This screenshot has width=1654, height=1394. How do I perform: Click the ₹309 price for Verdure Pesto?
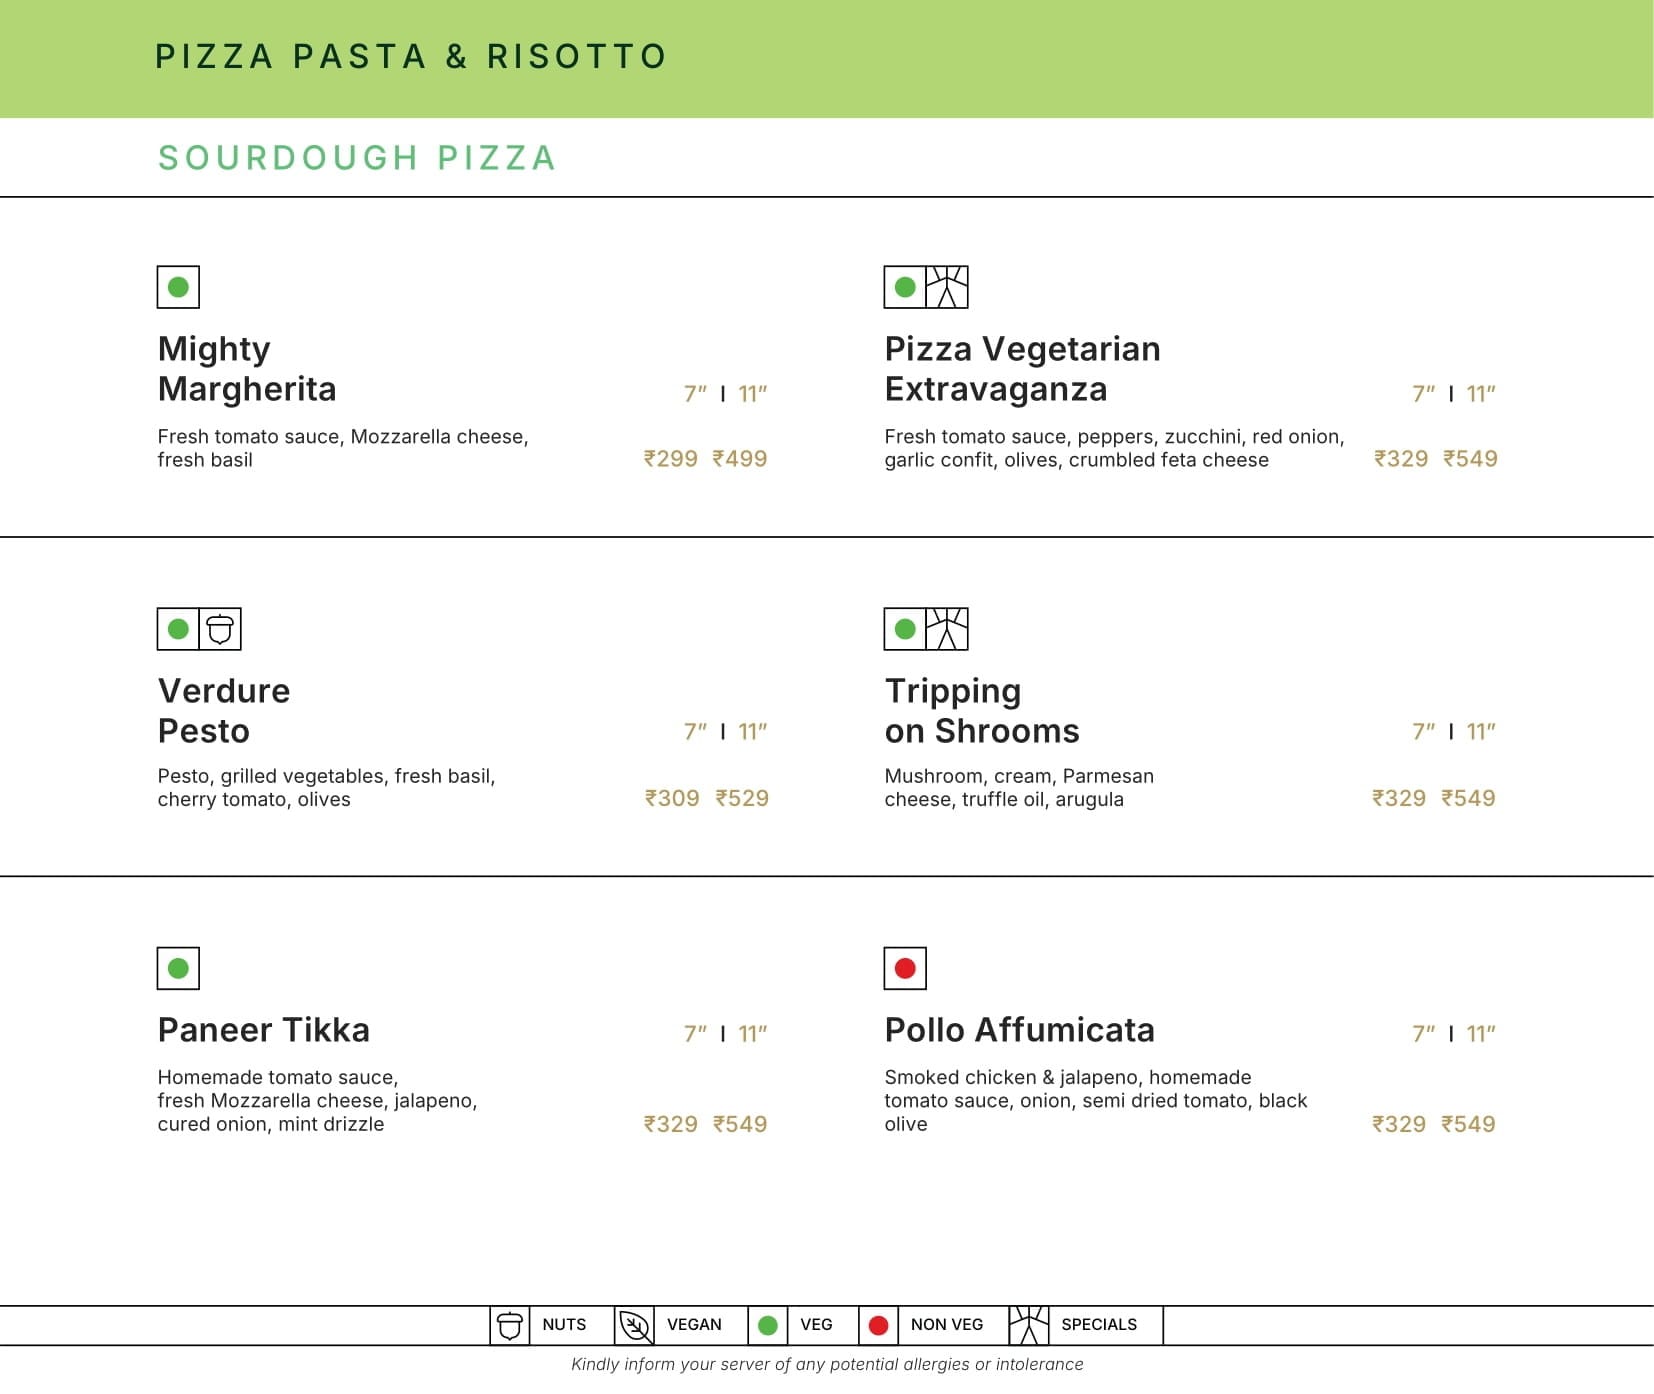coord(672,798)
